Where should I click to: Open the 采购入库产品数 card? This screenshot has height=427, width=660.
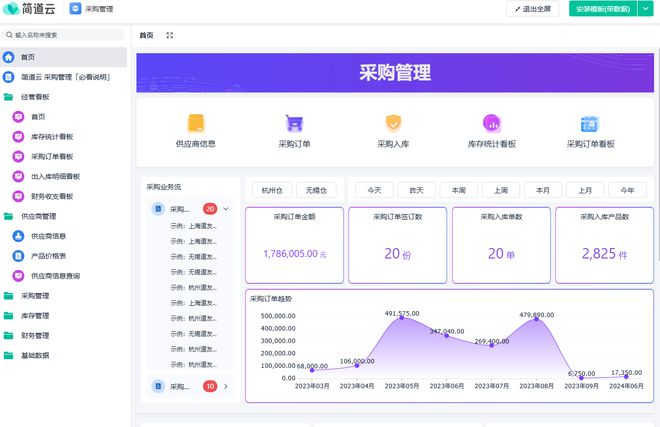604,245
